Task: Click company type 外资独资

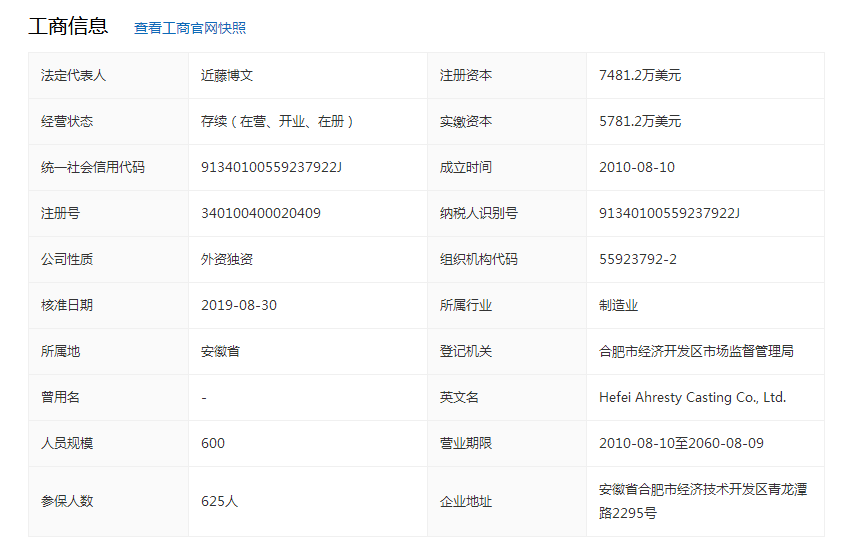Action: tap(227, 259)
